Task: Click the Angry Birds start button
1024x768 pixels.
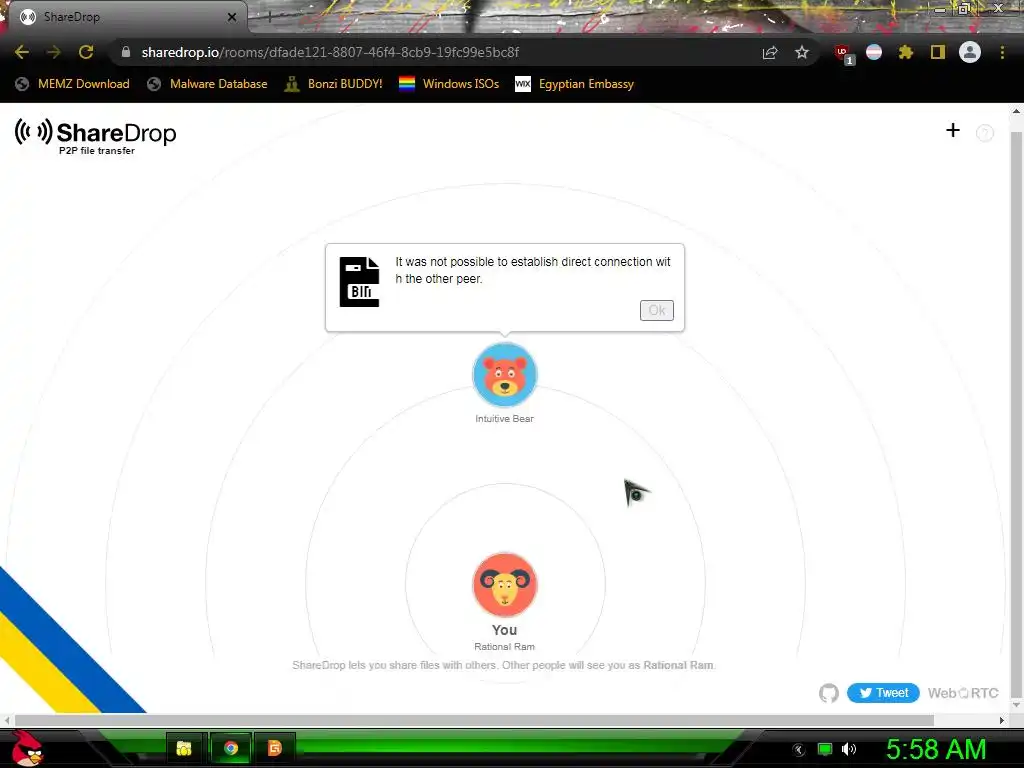Action: [x=27, y=748]
